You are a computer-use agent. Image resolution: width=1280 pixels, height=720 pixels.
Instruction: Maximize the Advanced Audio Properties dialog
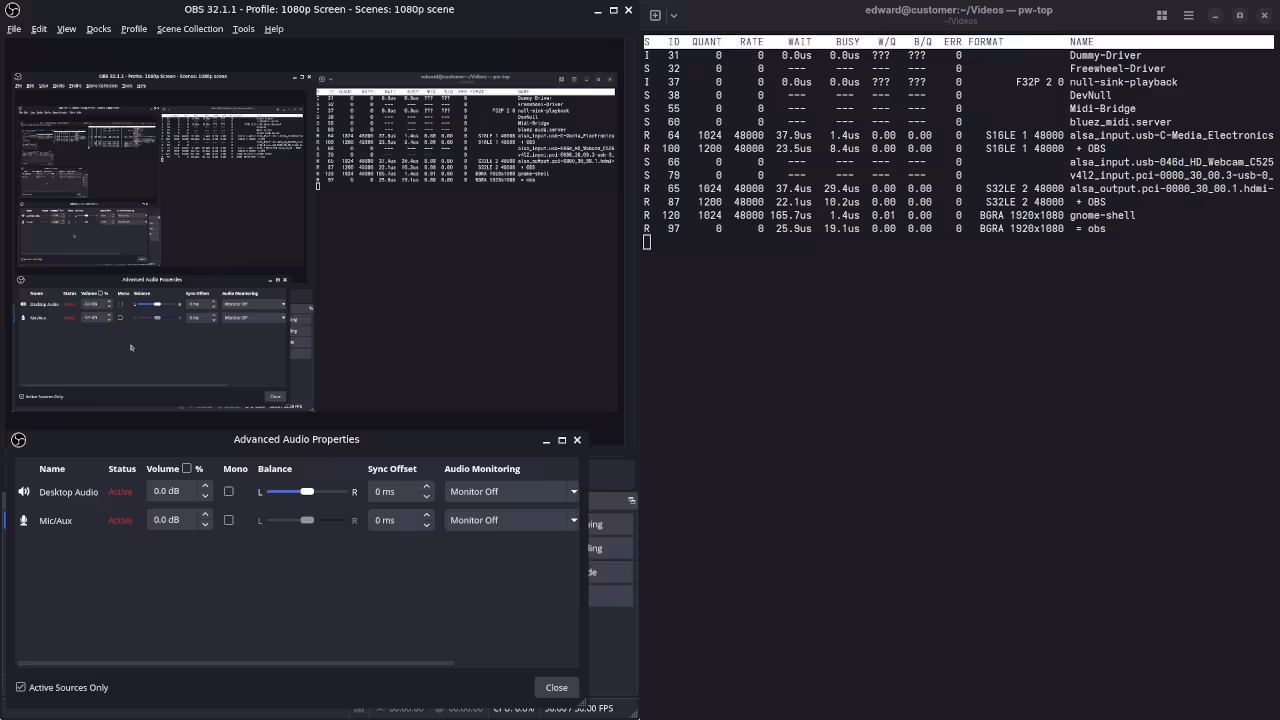[562, 440]
